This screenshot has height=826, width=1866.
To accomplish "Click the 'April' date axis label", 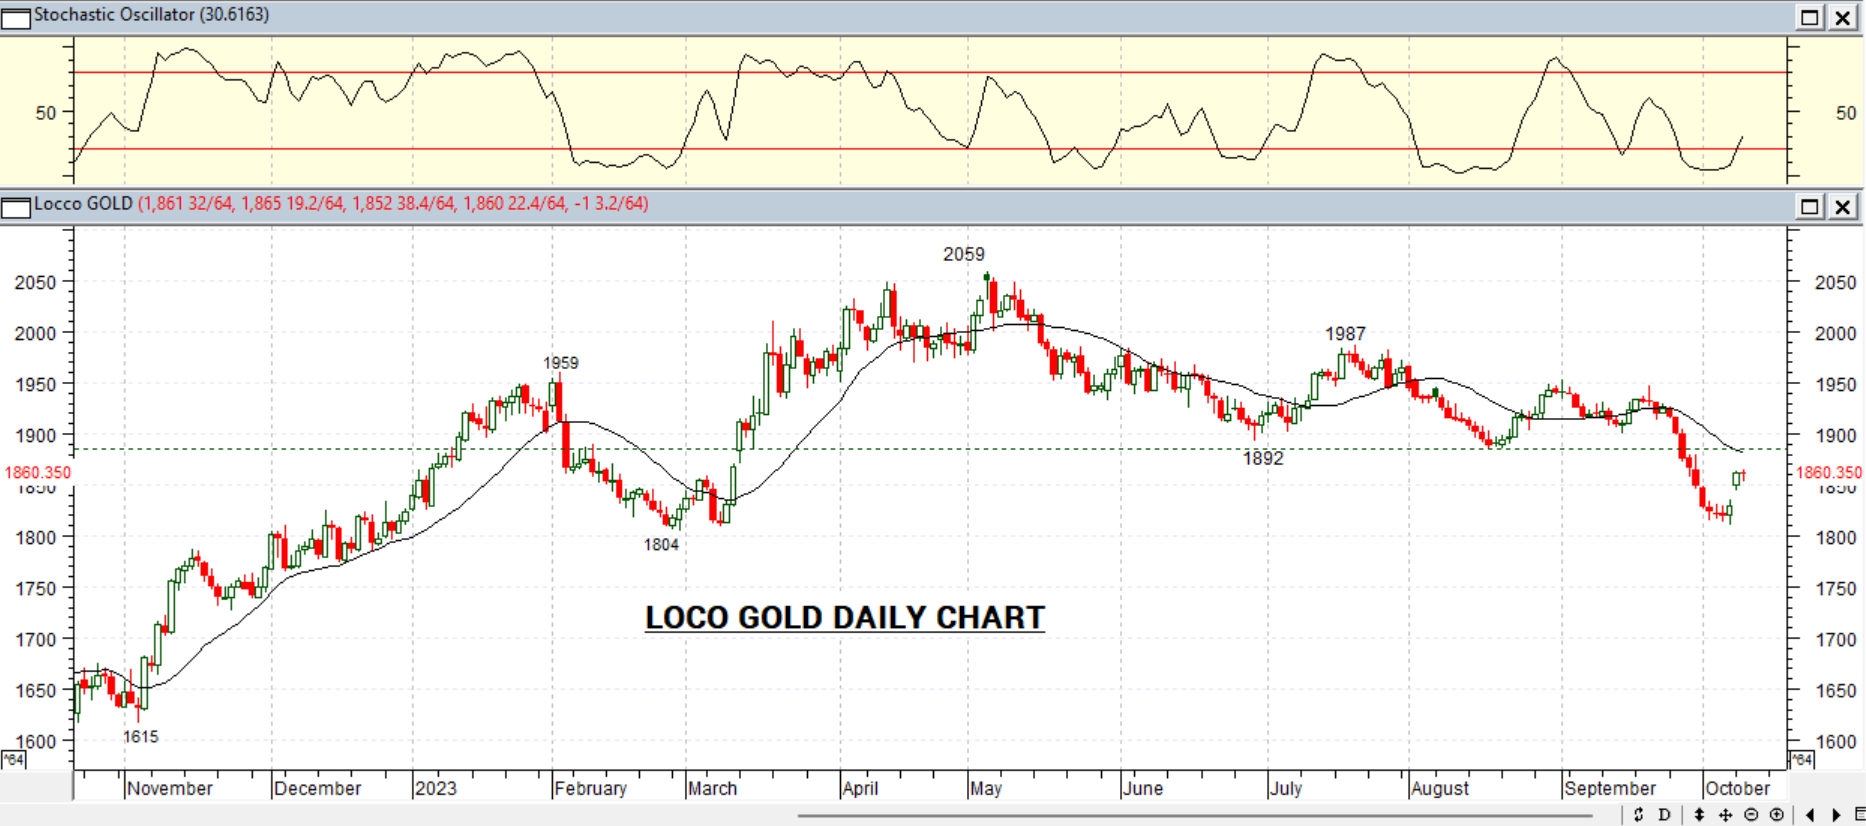I will click(860, 788).
